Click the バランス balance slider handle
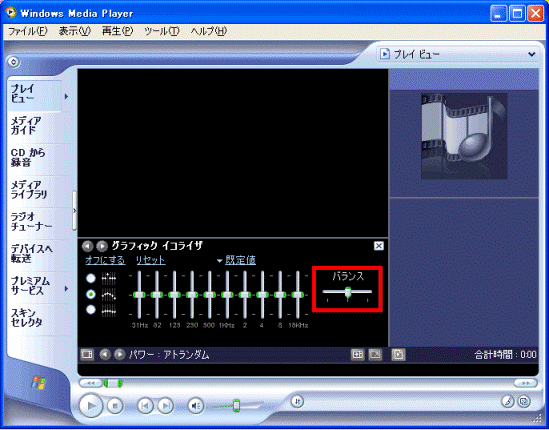Viewport: 549px width, 430px height. [x=348, y=292]
